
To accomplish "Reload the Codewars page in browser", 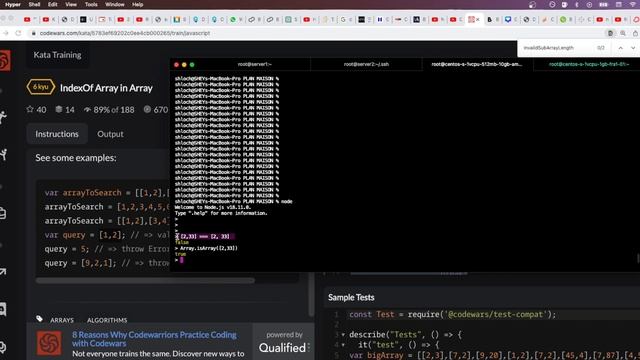I will pyautogui.click(x=18, y=33).
